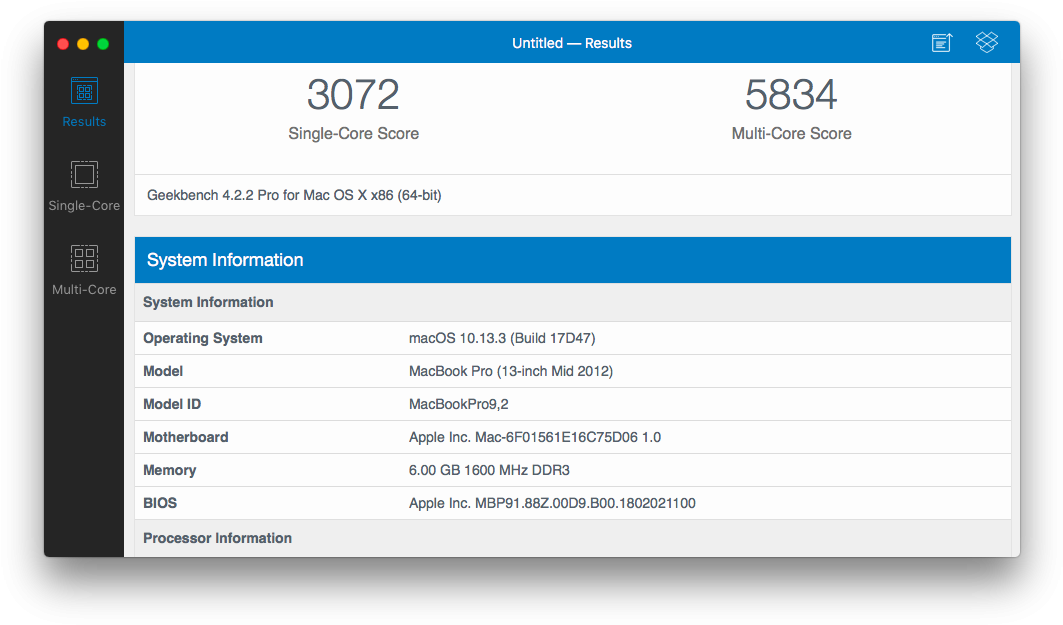Image resolution: width=1063 pixels, height=625 pixels.
Task: Click the Motherboard row label
Action: tap(186, 437)
